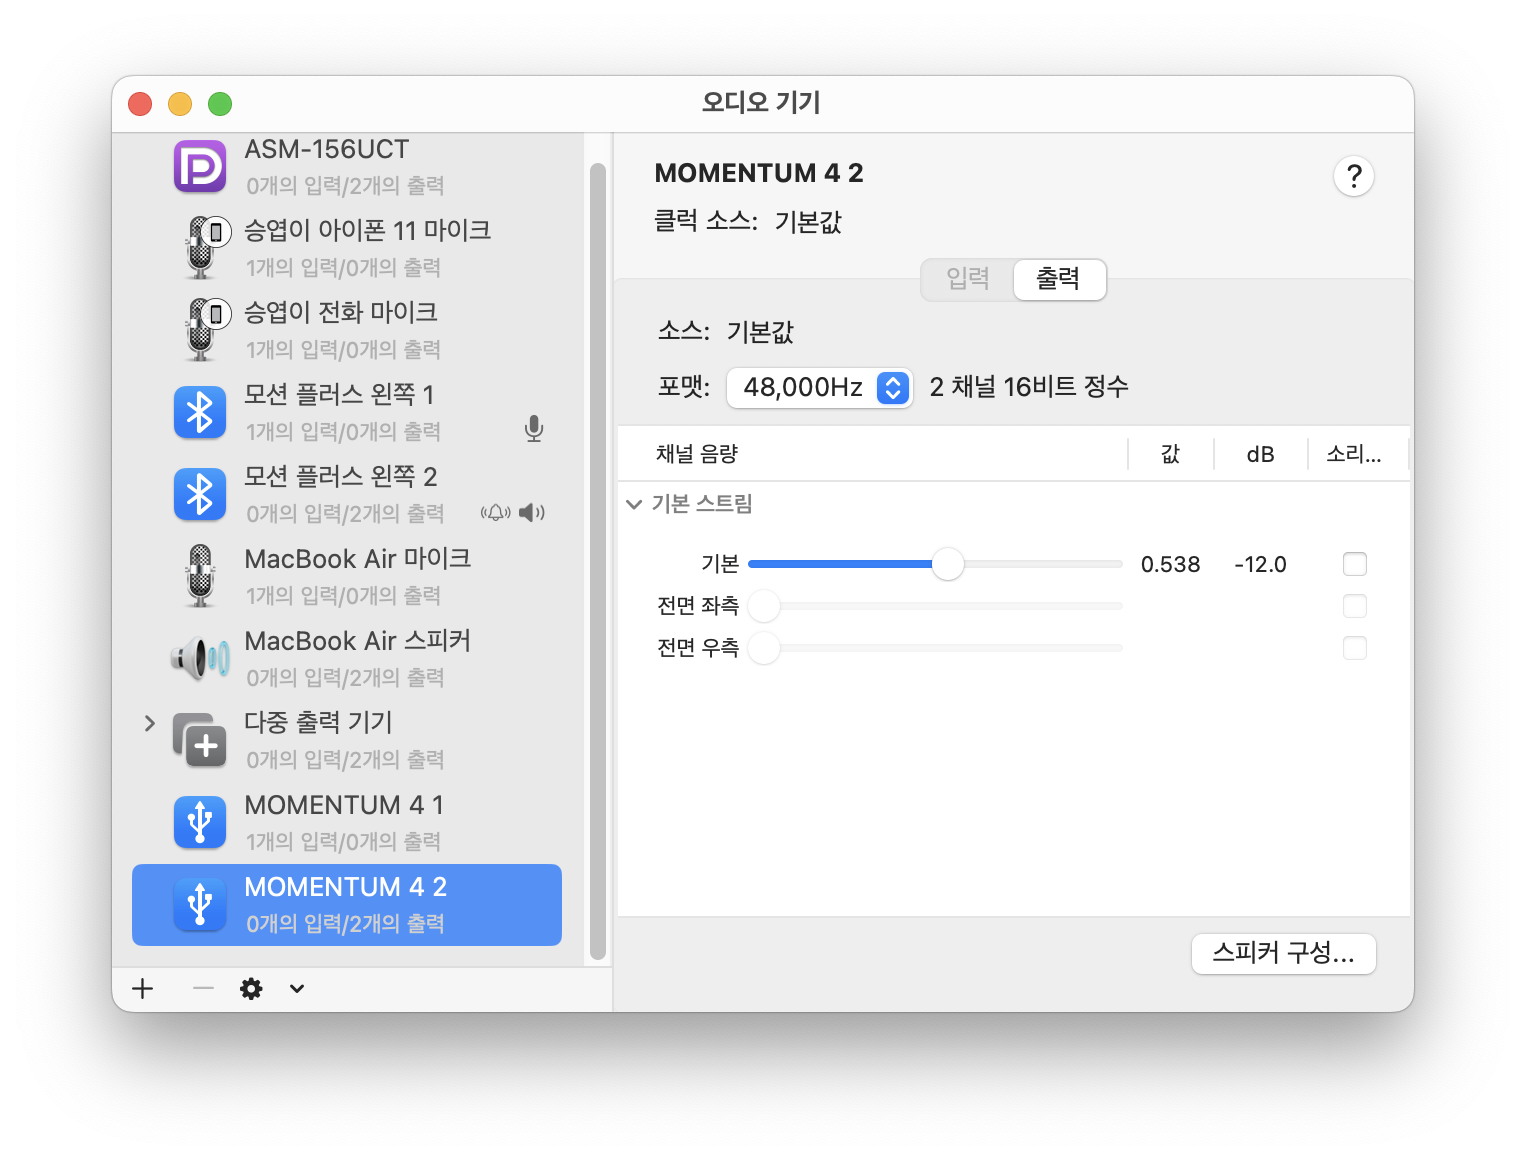Viewport: 1526px width, 1160px height.
Task: Toggle the mute checkbox for 기본 channel
Action: coord(1355,564)
